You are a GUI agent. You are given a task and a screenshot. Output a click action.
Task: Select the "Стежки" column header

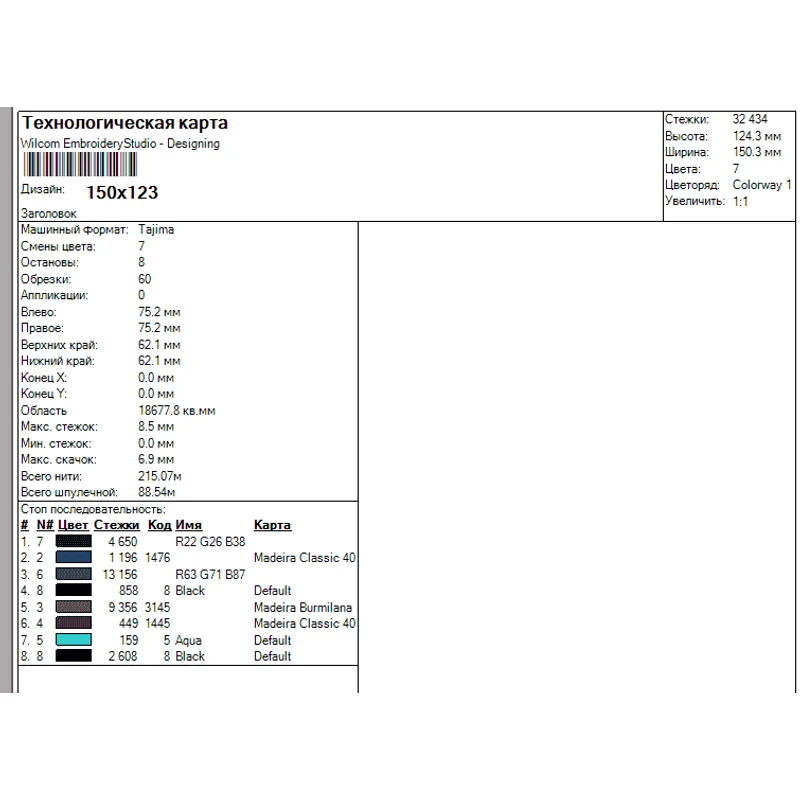117,525
